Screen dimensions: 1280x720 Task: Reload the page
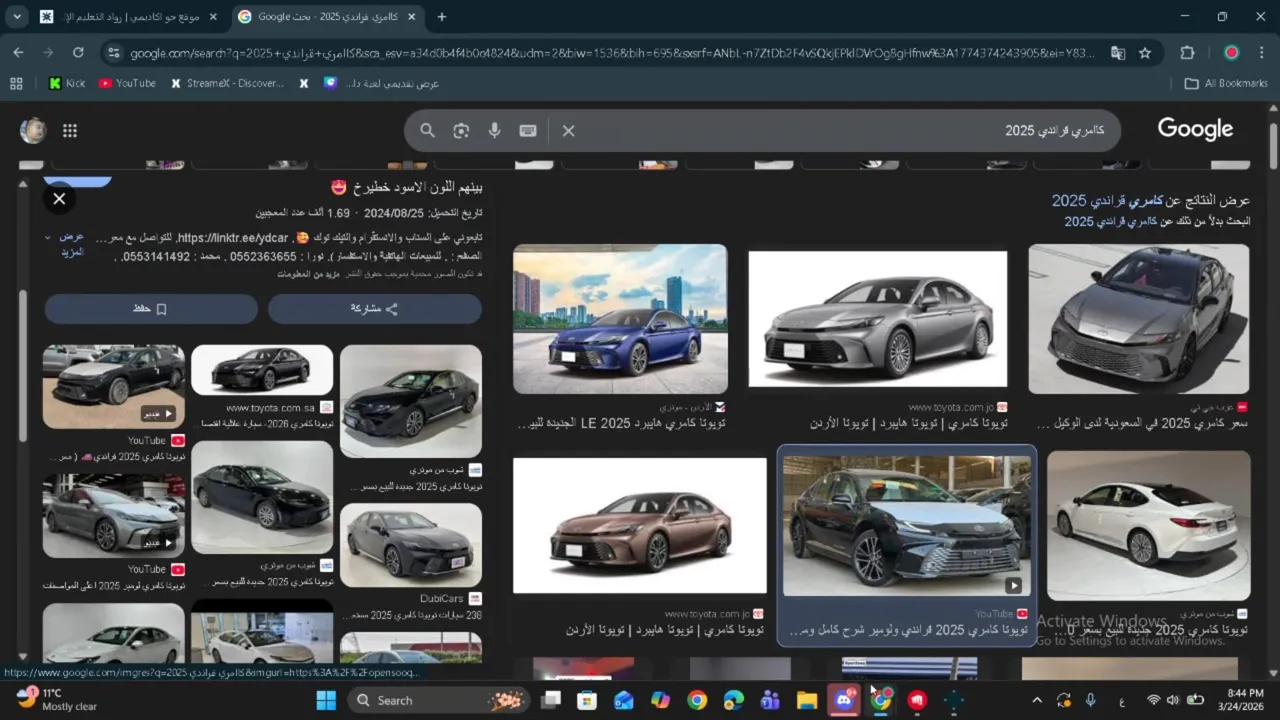point(78,53)
